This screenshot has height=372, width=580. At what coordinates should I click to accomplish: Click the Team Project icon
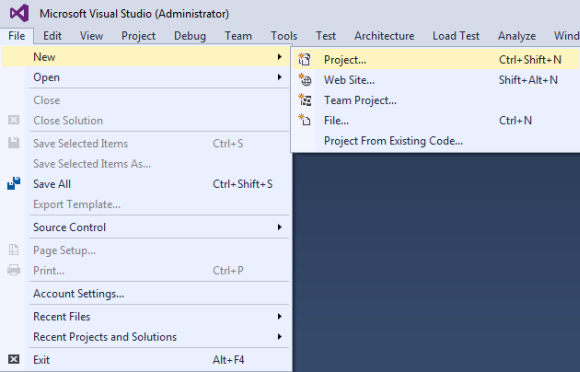305,100
